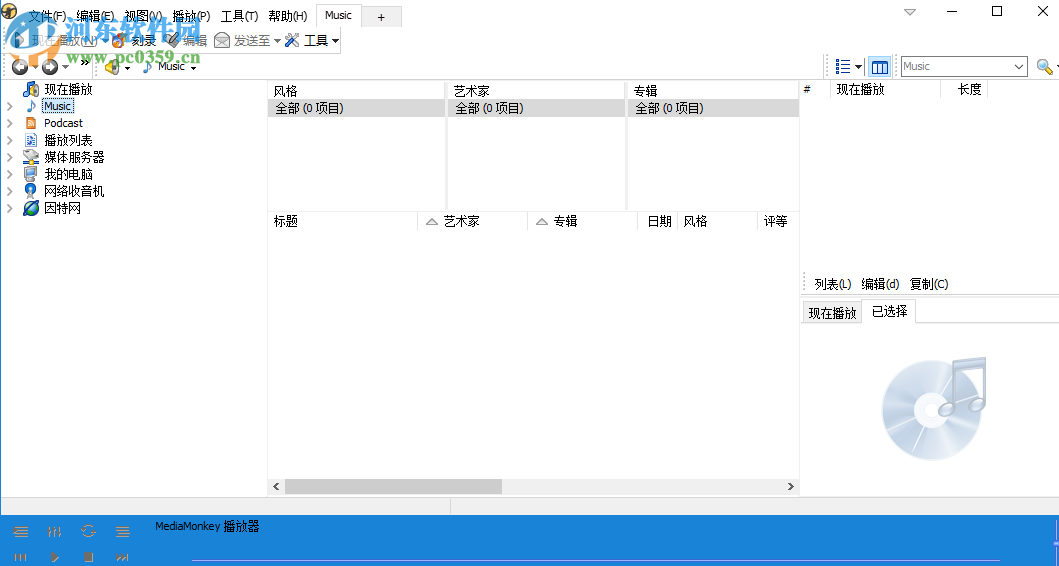The height and width of the screenshot is (566, 1059).
Task: Sort track list by 日期 column
Action: (x=658, y=221)
